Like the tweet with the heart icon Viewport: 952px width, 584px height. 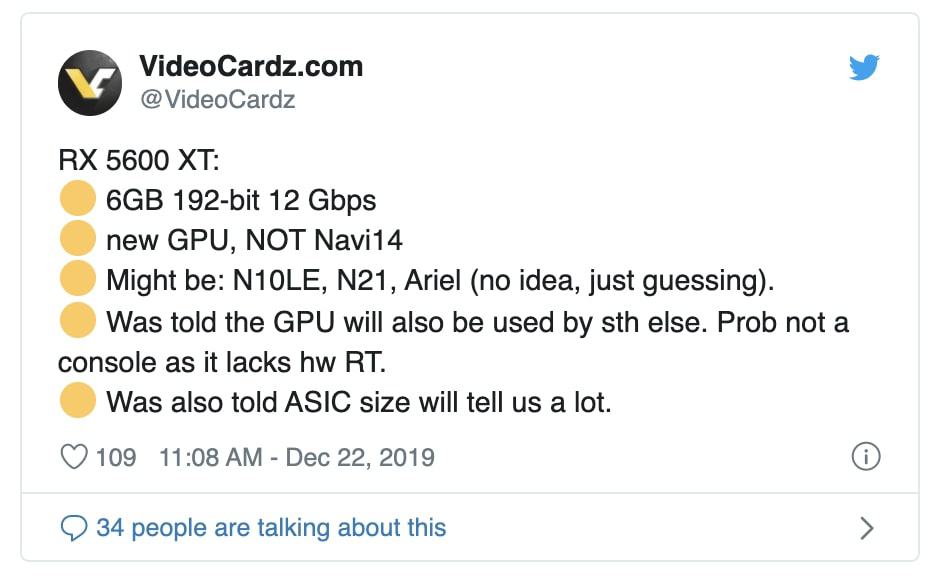coord(75,458)
